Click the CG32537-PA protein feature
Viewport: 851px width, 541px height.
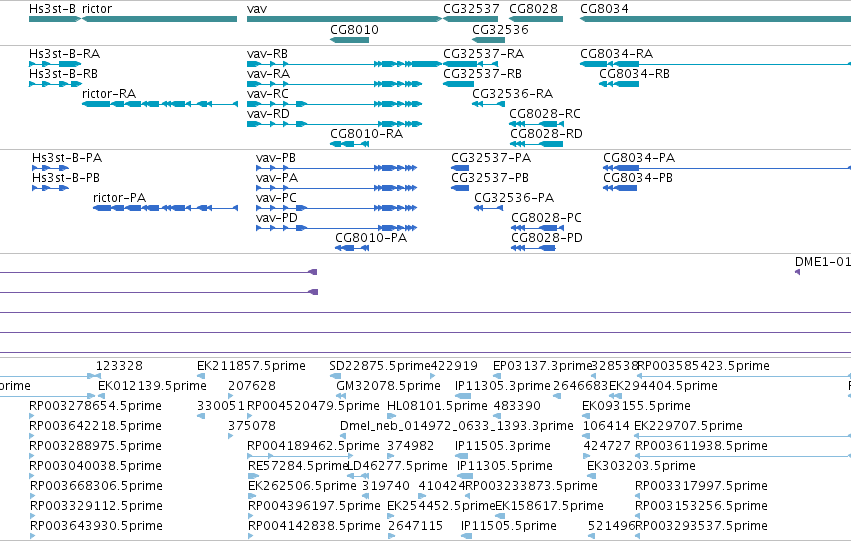[460, 168]
